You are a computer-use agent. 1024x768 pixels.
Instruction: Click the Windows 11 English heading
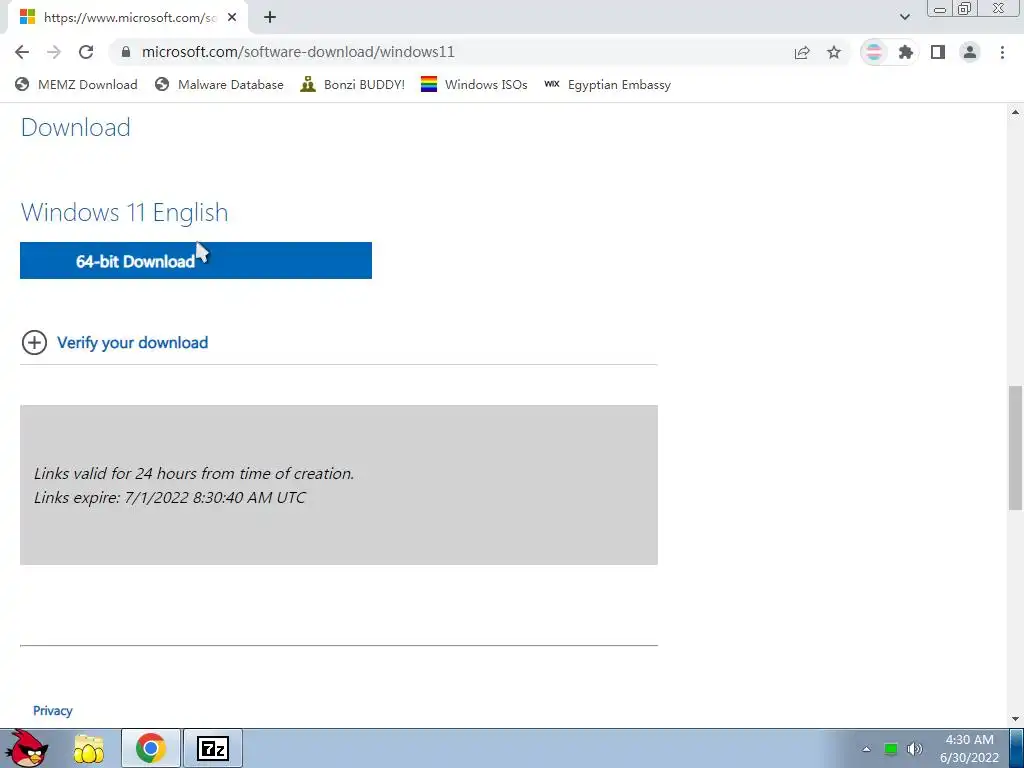124,212
